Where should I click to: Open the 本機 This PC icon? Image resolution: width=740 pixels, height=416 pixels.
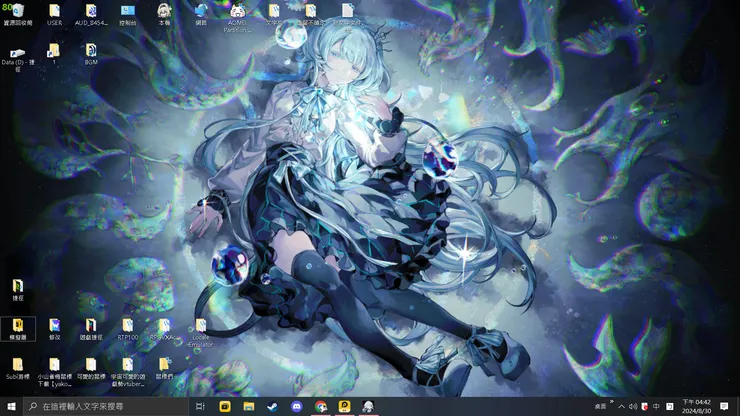[164, 14]
